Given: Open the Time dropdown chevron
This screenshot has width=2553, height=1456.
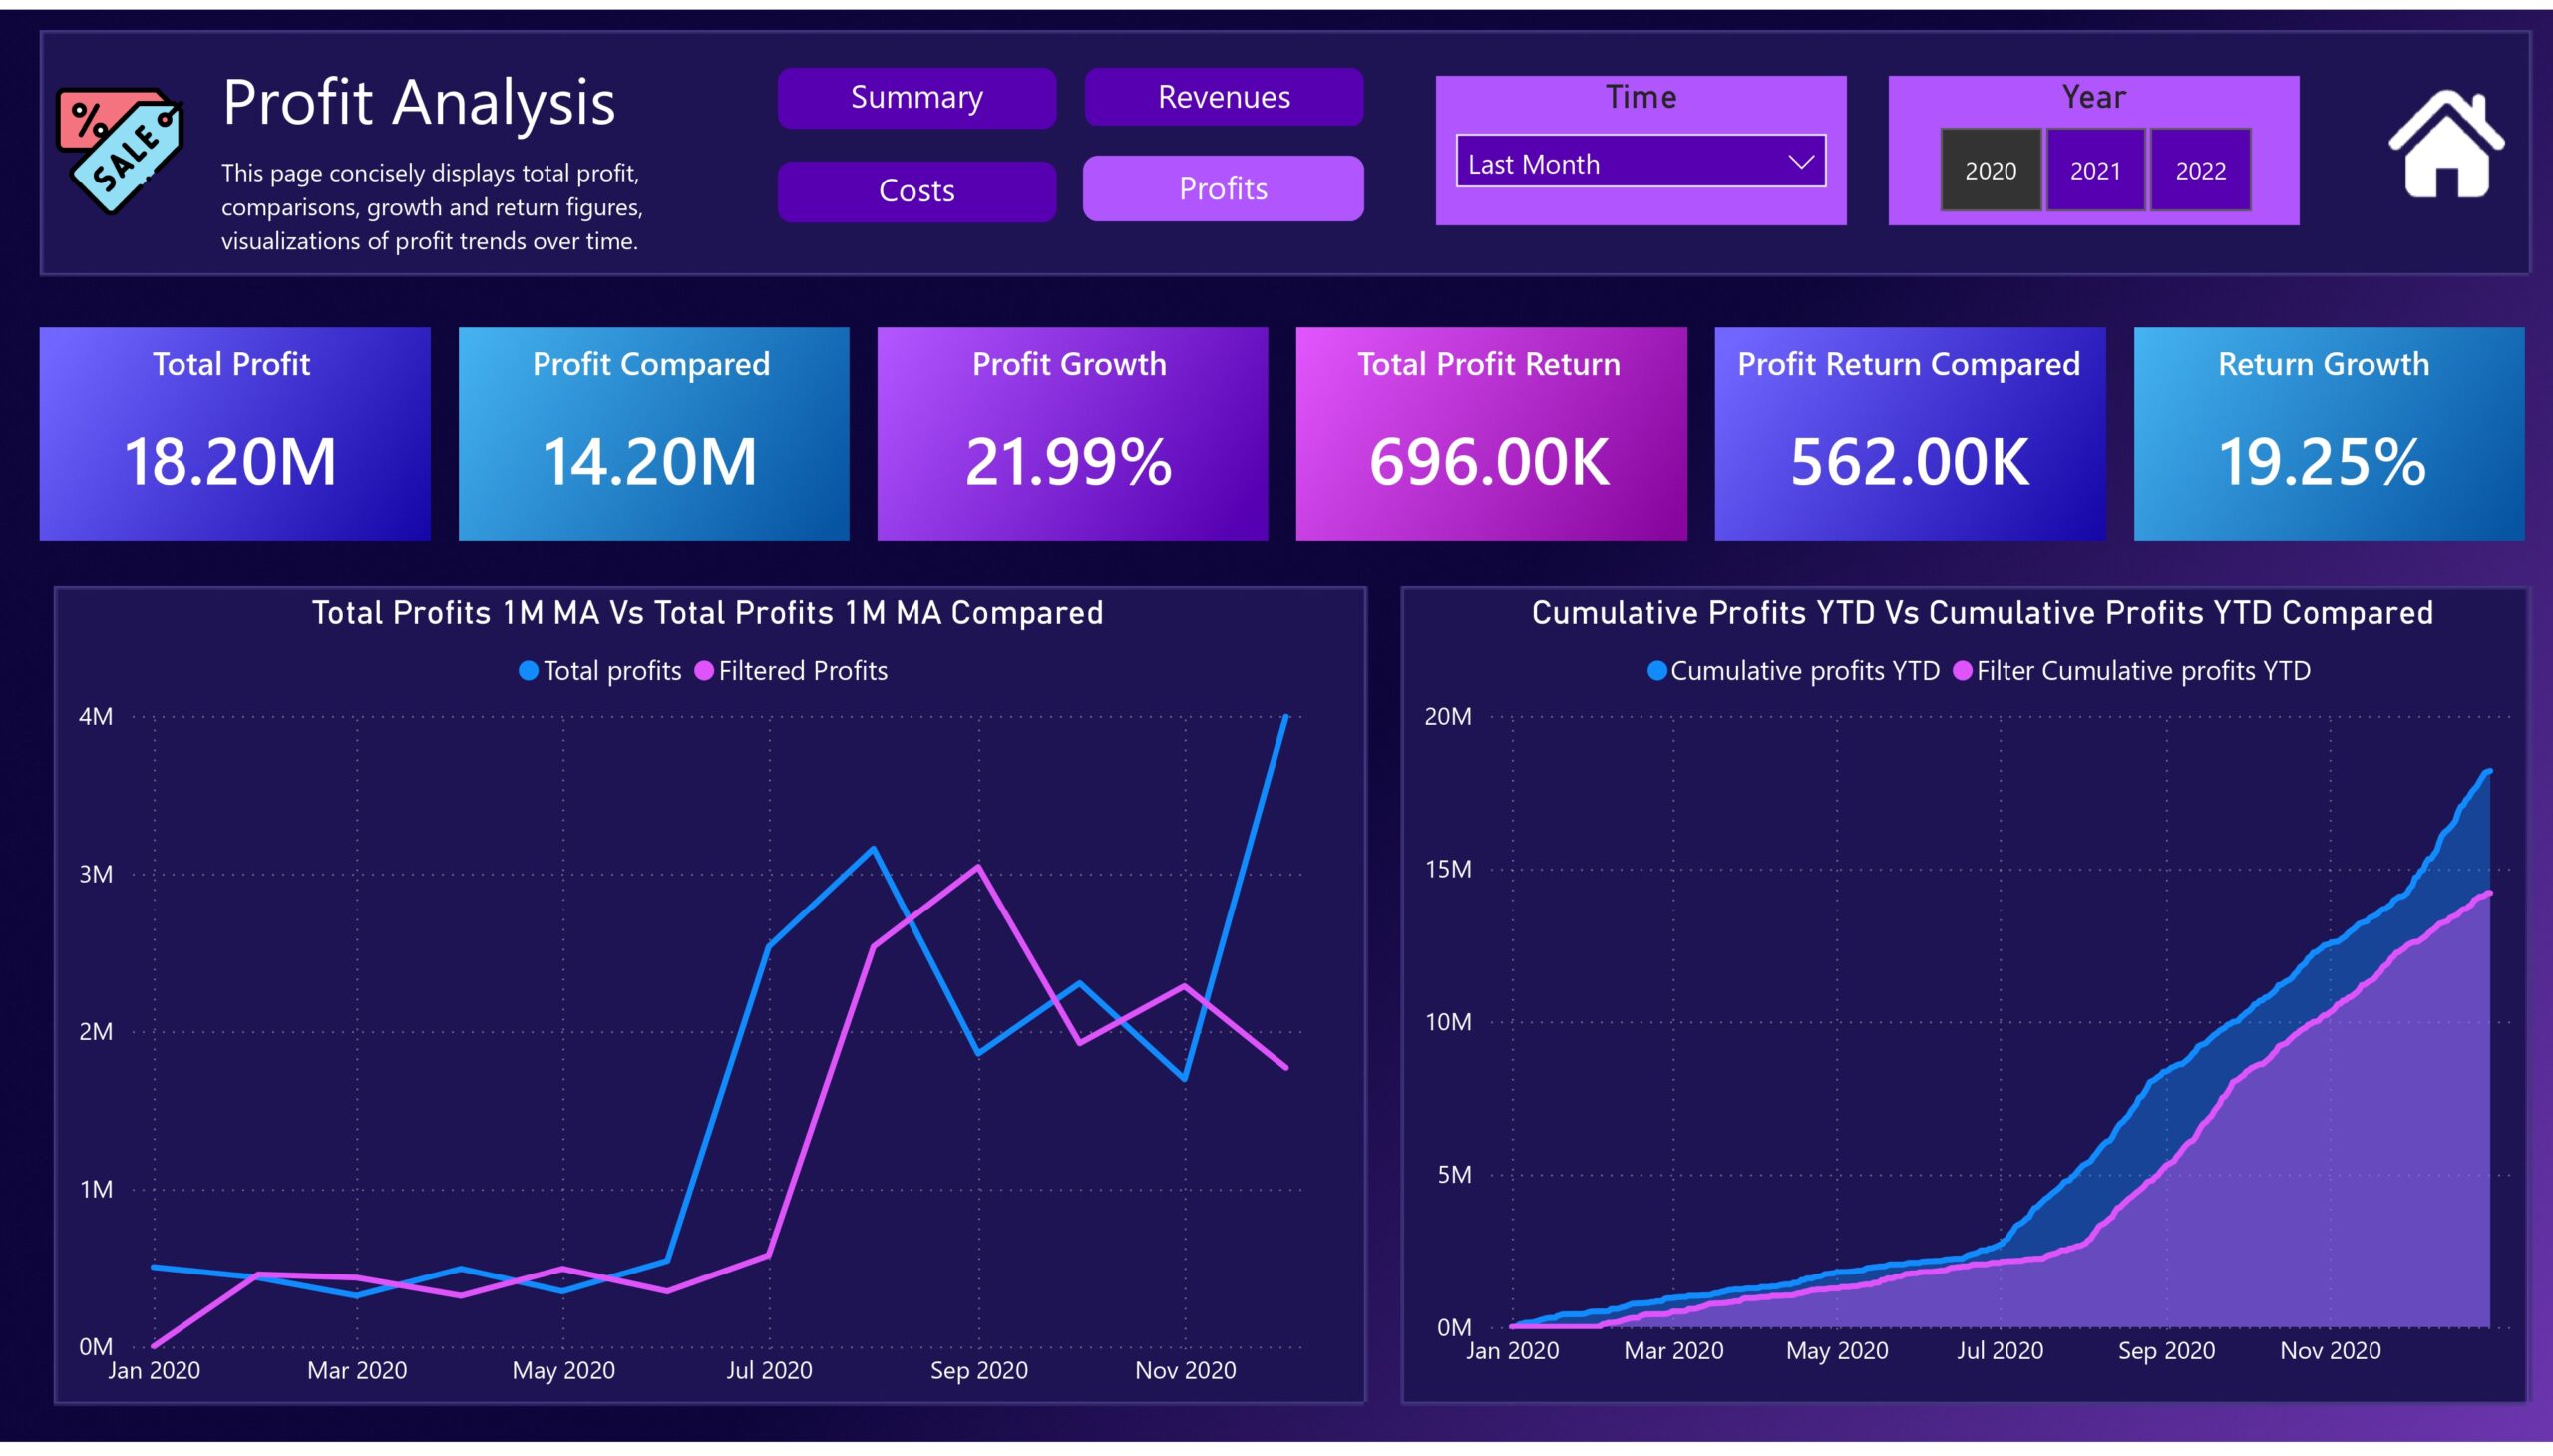Looking at the screenshot, I should point(1800,162).
